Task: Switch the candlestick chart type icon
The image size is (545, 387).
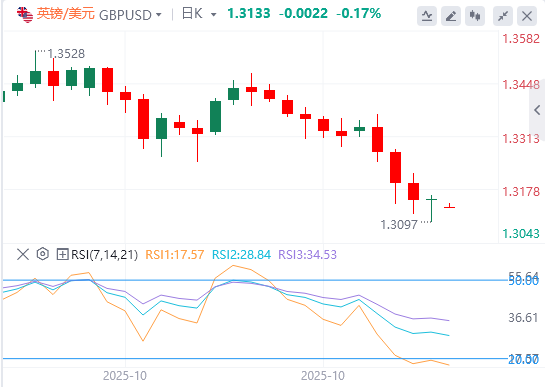Action: click(x=475, y=16)
